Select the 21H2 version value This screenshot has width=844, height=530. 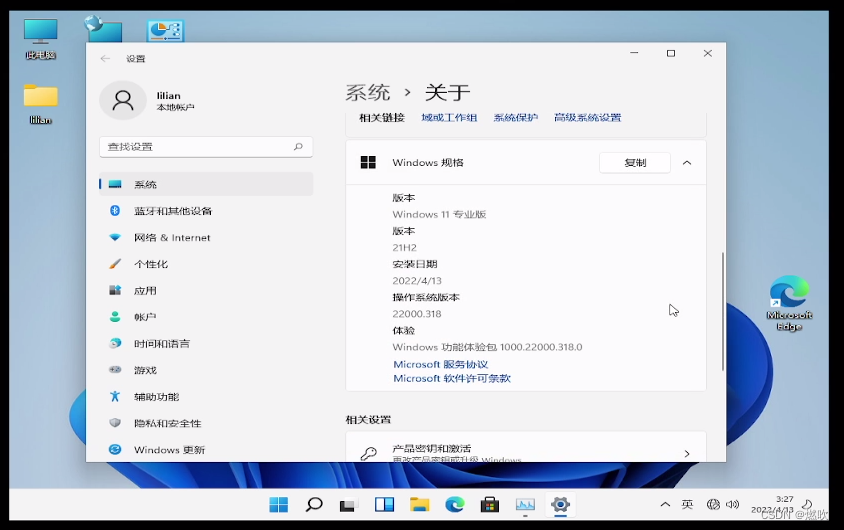tap(405, 248)
